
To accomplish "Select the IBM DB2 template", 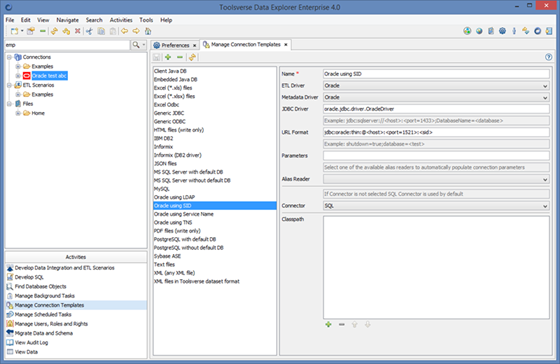I will (x=215, y=139).
